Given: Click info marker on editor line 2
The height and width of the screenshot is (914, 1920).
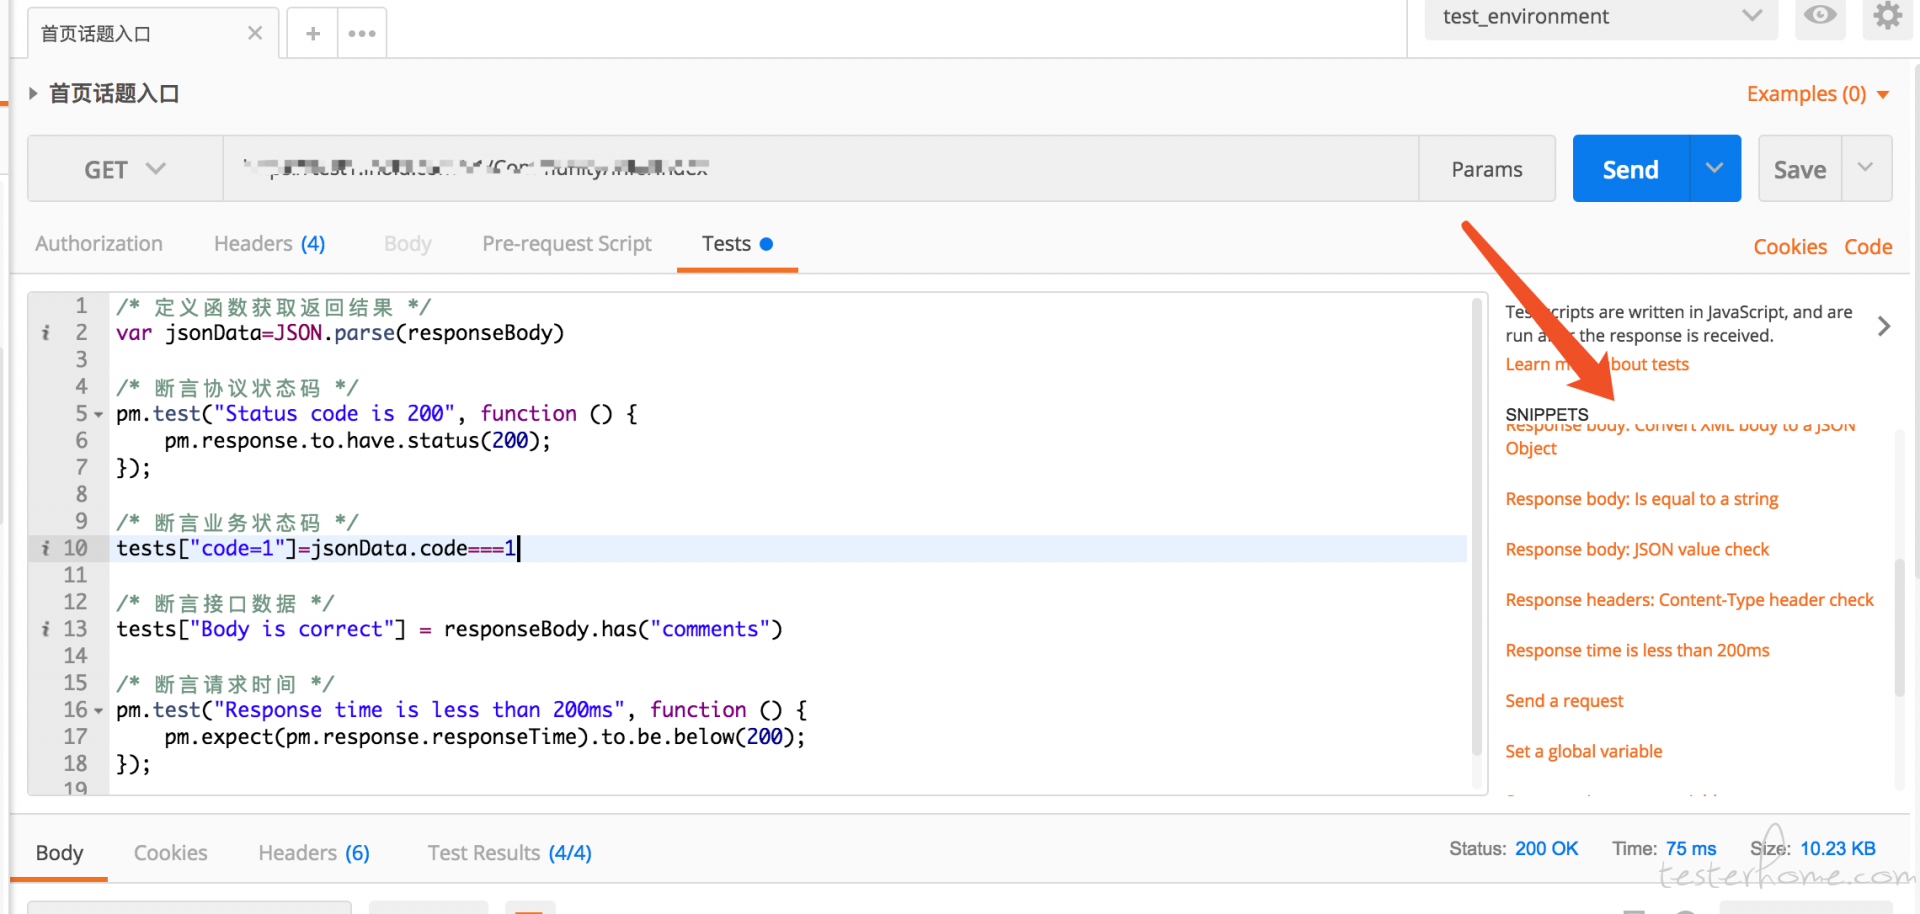Looking at the screenshot, I should (45, 332).
